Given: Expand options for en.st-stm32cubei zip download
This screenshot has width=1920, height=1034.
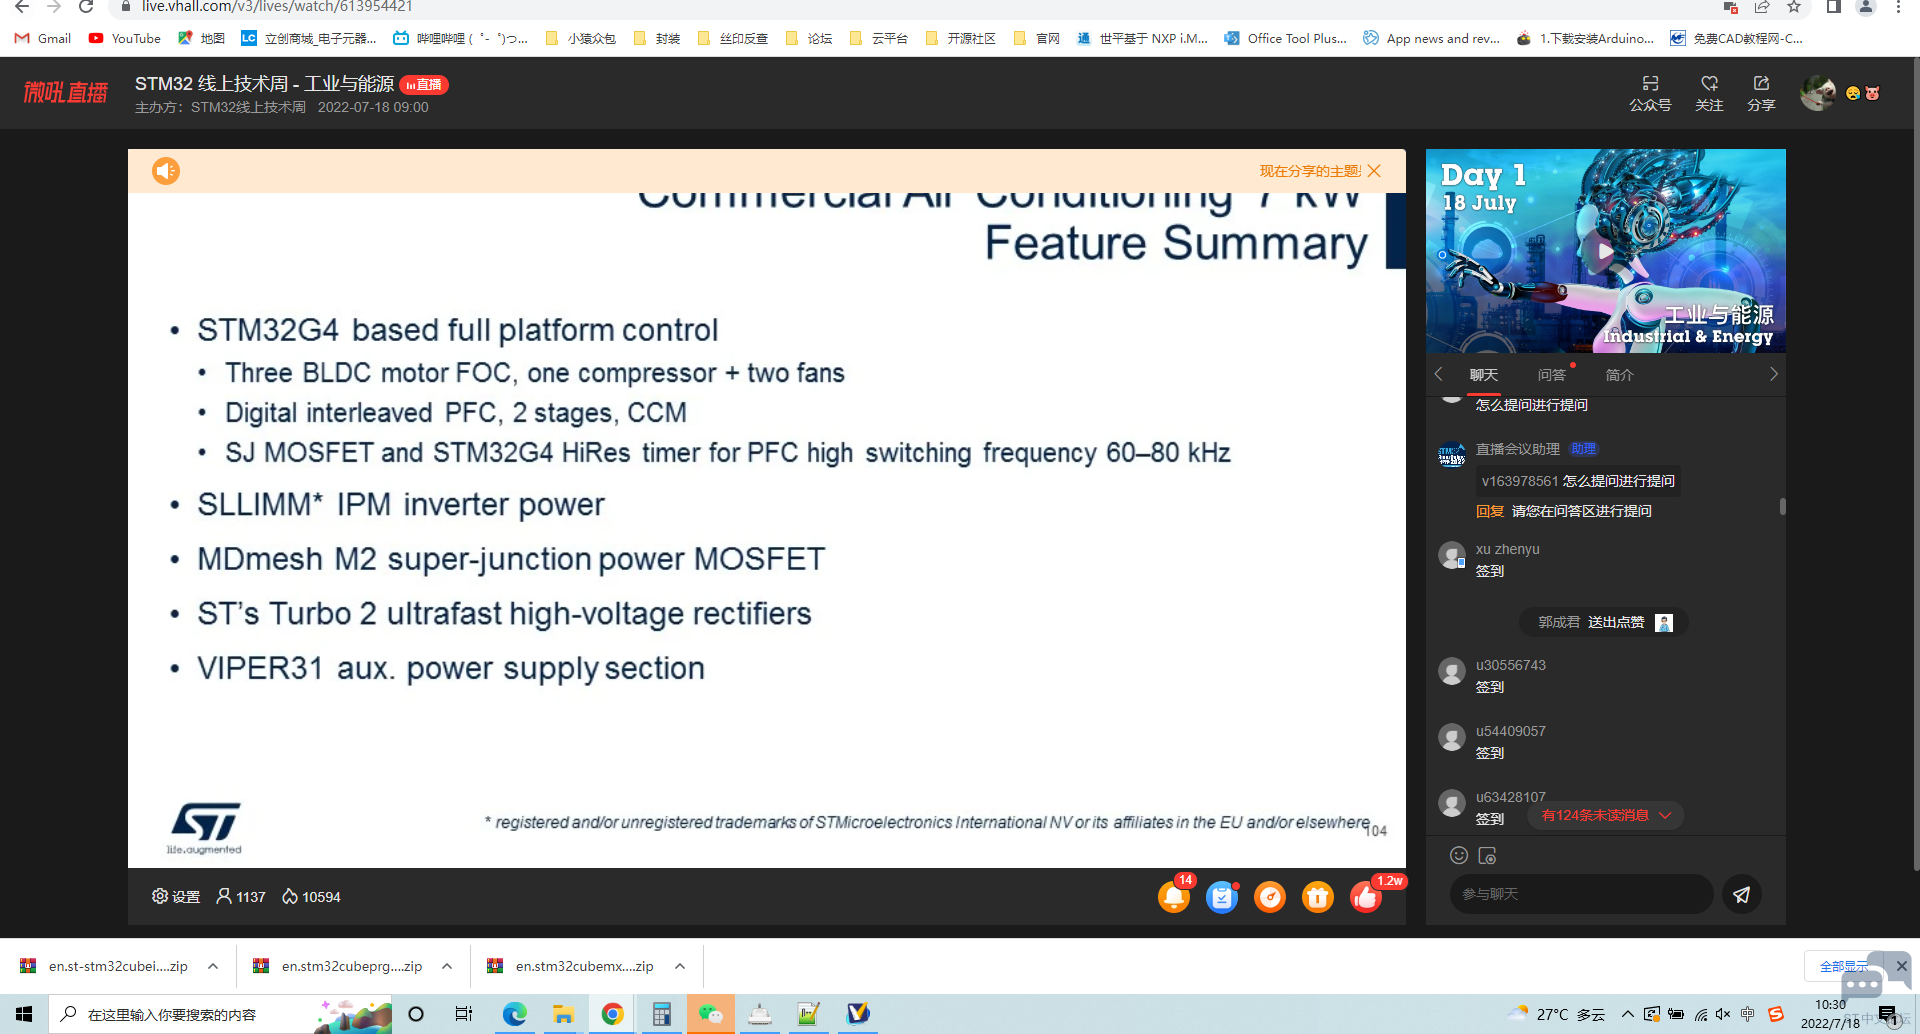Looking at the screenshot, I should pos(213,966).
